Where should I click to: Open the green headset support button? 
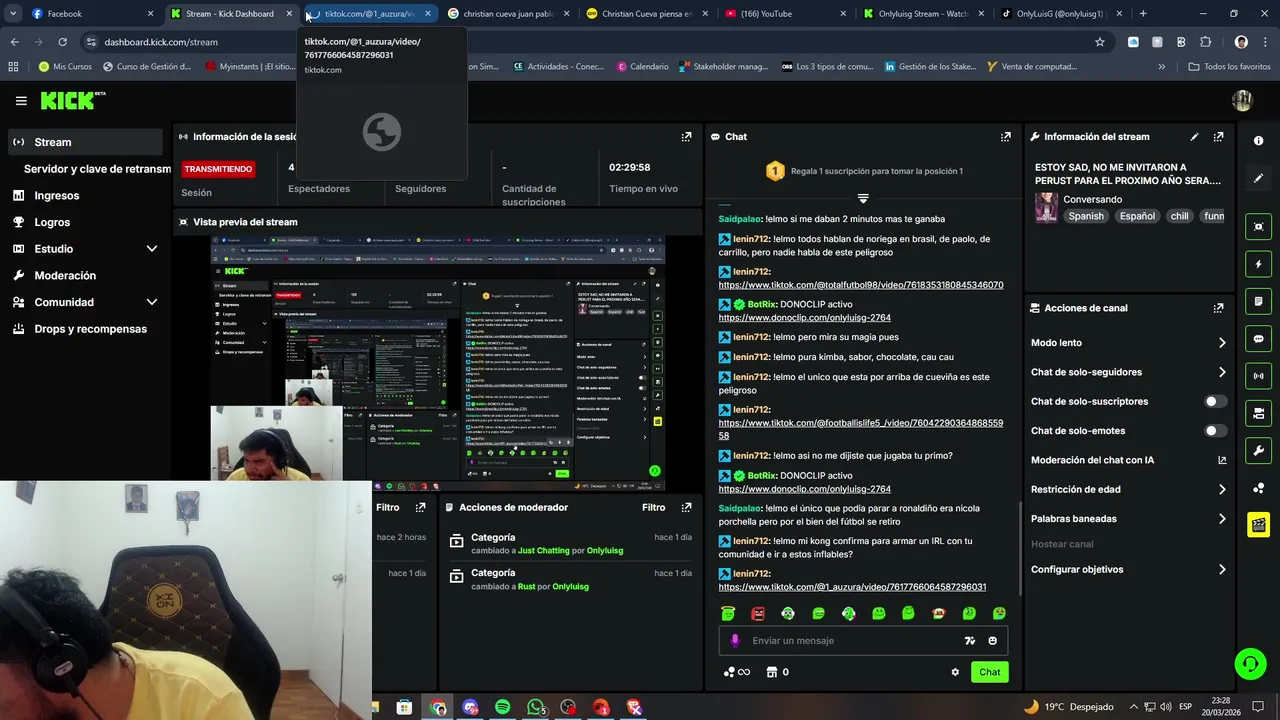pyautogui.click(x=1249, y=664)
